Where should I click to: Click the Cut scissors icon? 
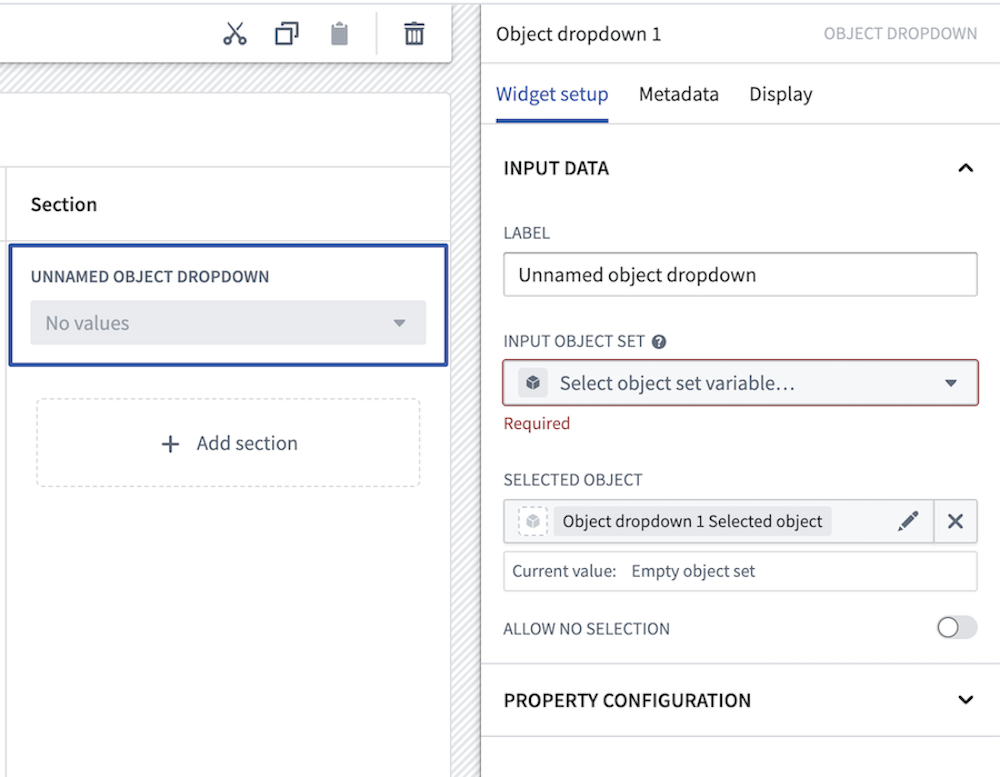(235, 34)
